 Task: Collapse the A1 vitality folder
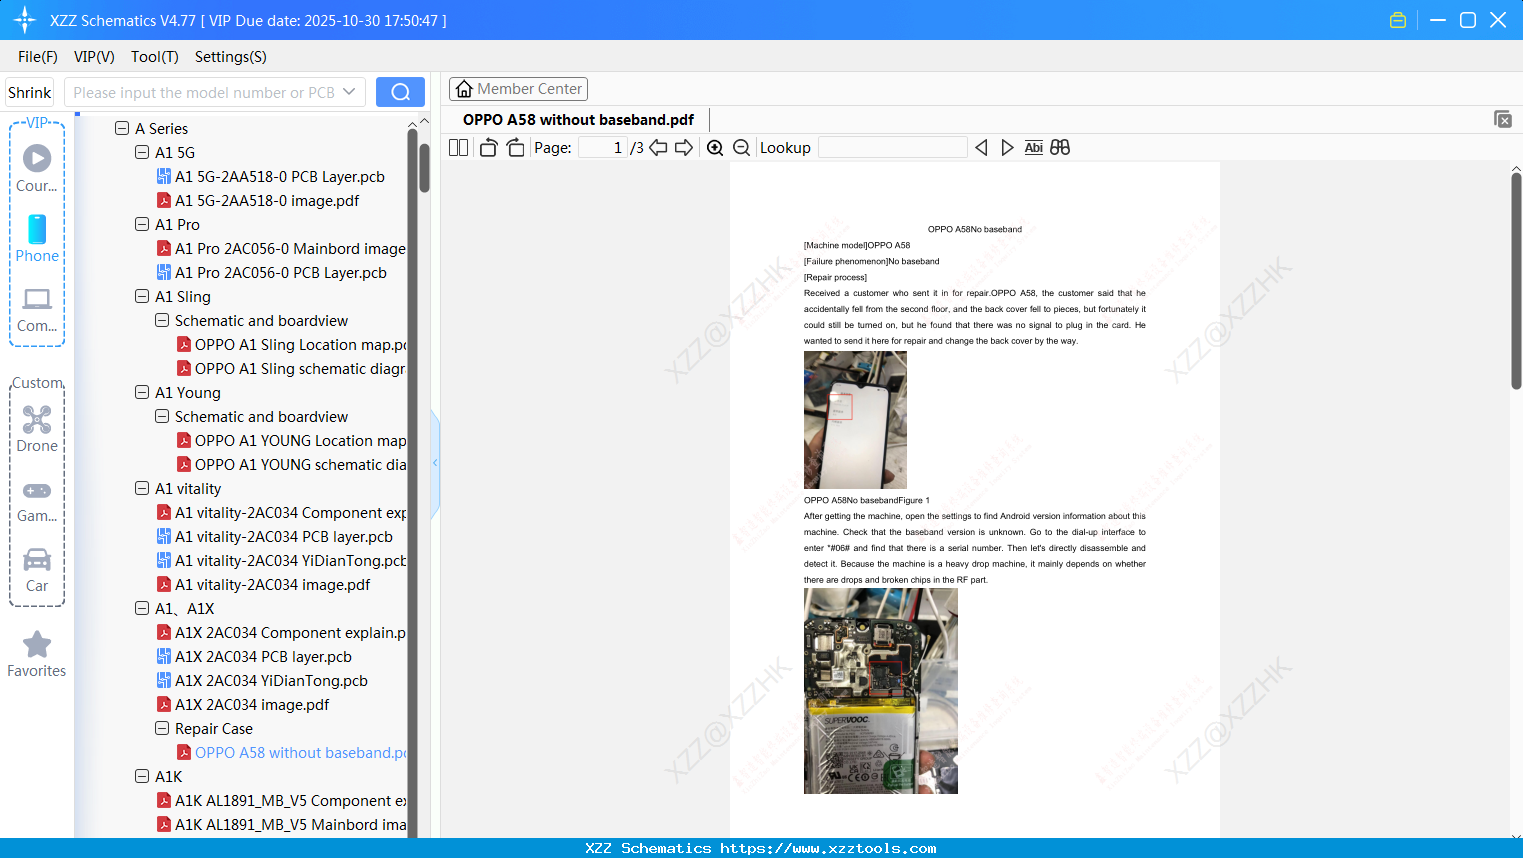click(x=142, y=489)
